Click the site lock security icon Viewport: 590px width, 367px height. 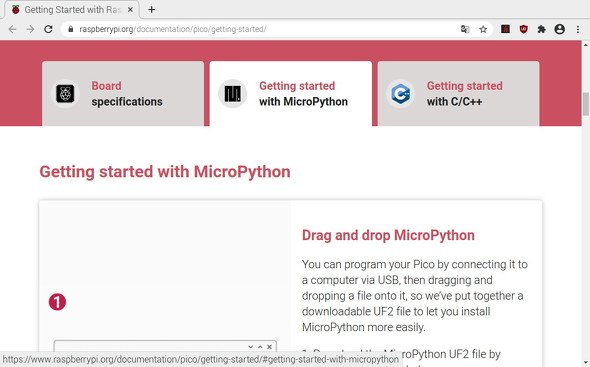click(x=70, y=29)
